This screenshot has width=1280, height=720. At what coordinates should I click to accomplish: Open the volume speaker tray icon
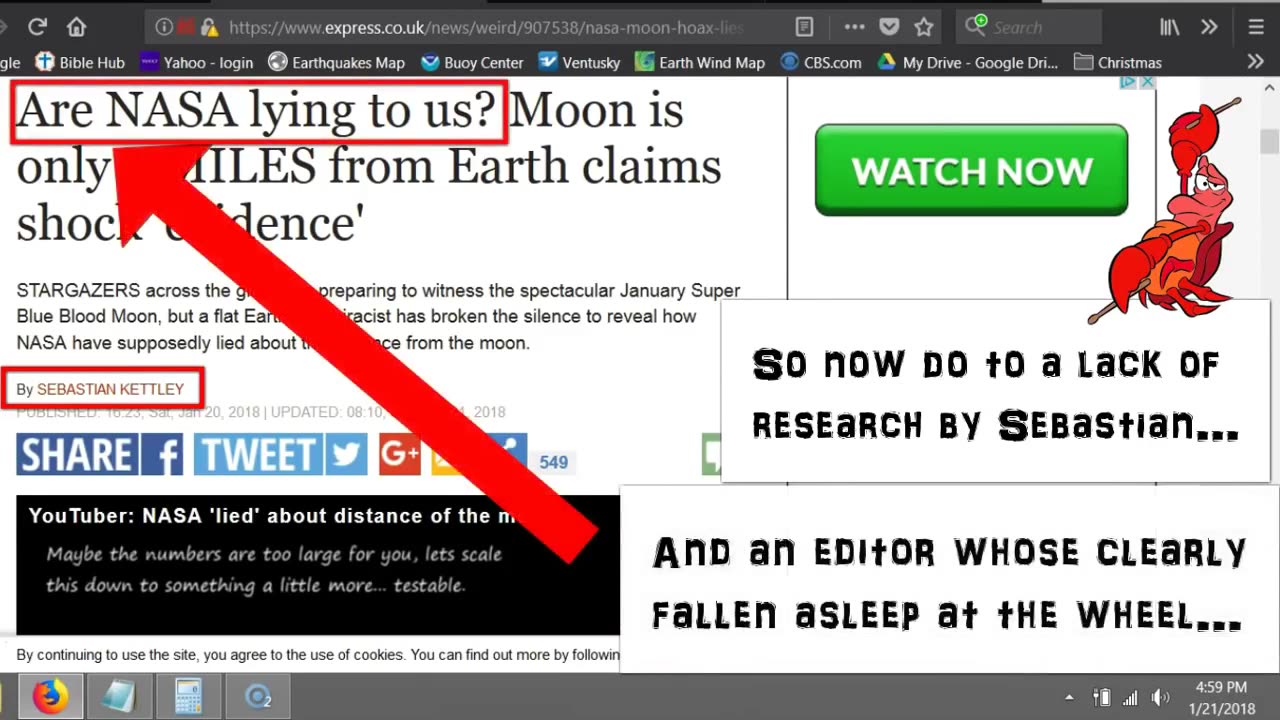1160,697
